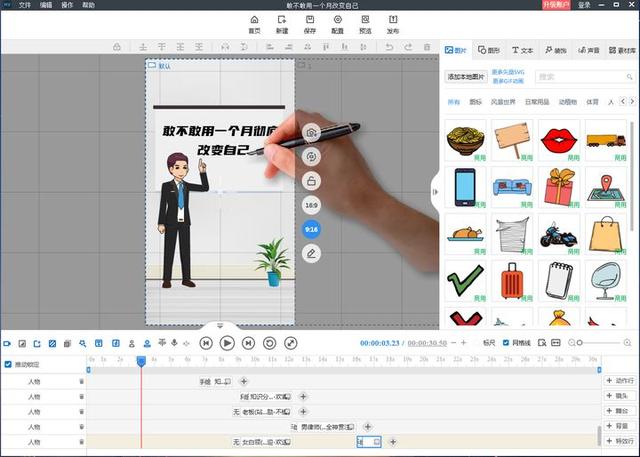
Task: Select the 16:9 aspect ratio button
Action: coord(311,205)
